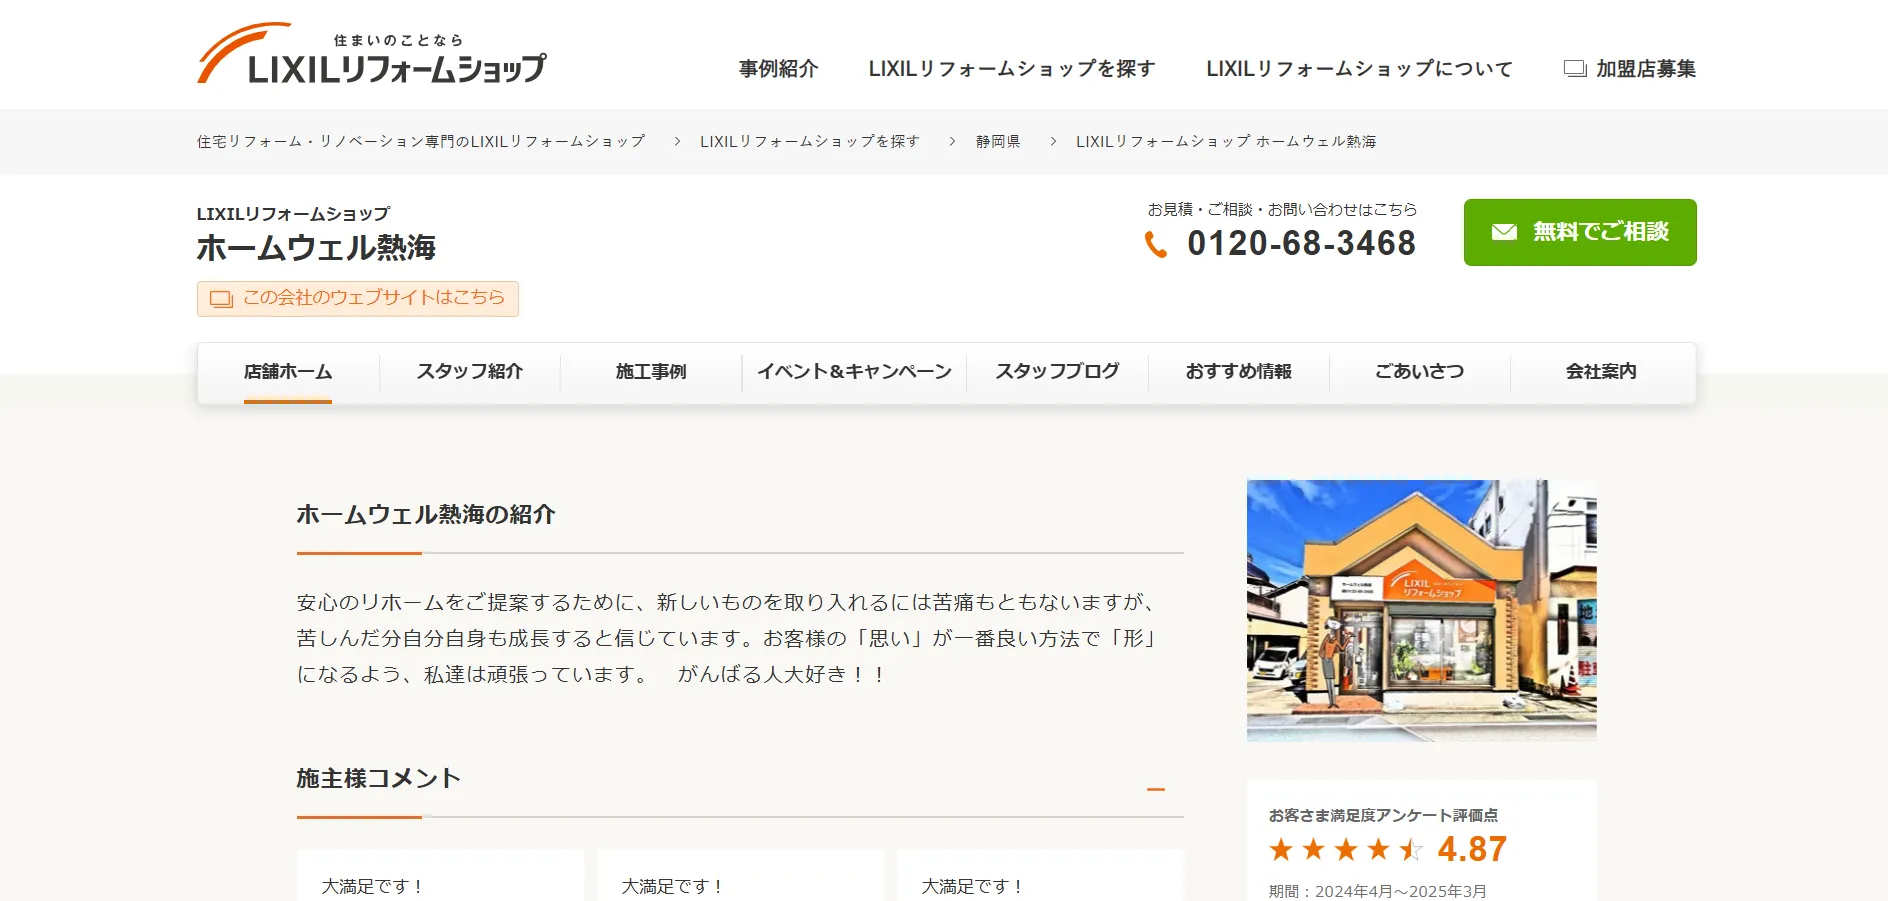Click お見積・ご相談・お問い合わせはこちら text
Image resolution: width=1888 pixels, height=901 pixels.
coord(1282,210)
